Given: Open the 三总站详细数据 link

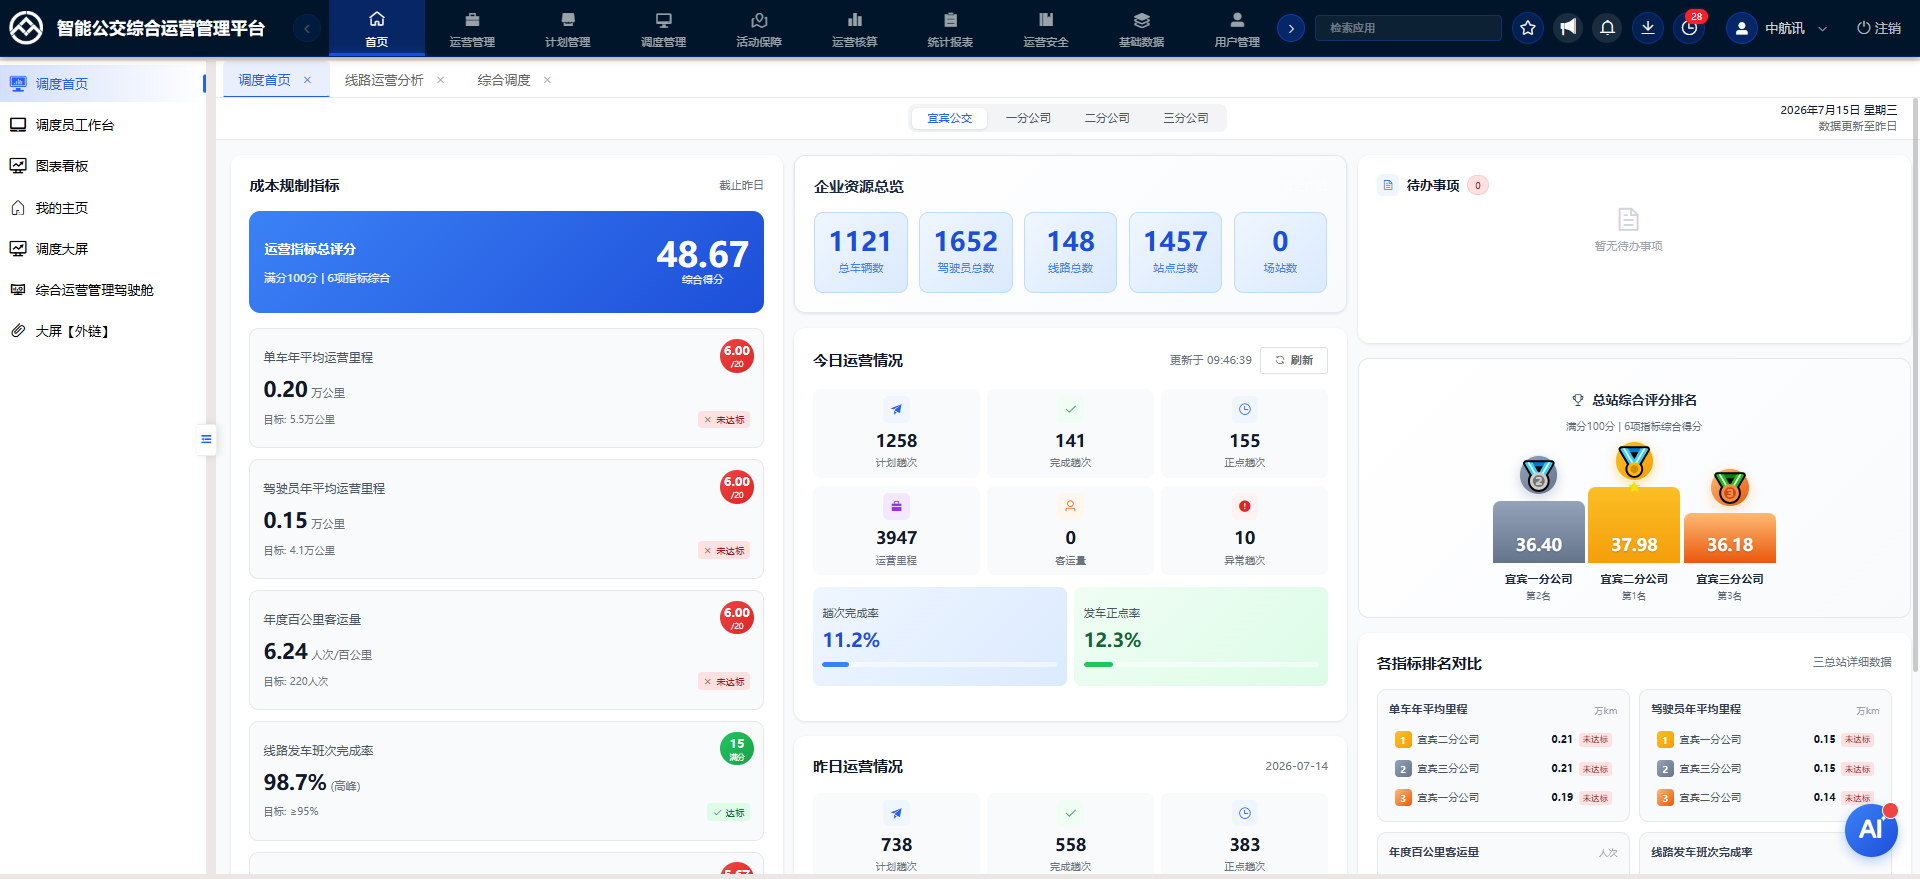Looking at the screenshot, I should tap(1852, 662).
